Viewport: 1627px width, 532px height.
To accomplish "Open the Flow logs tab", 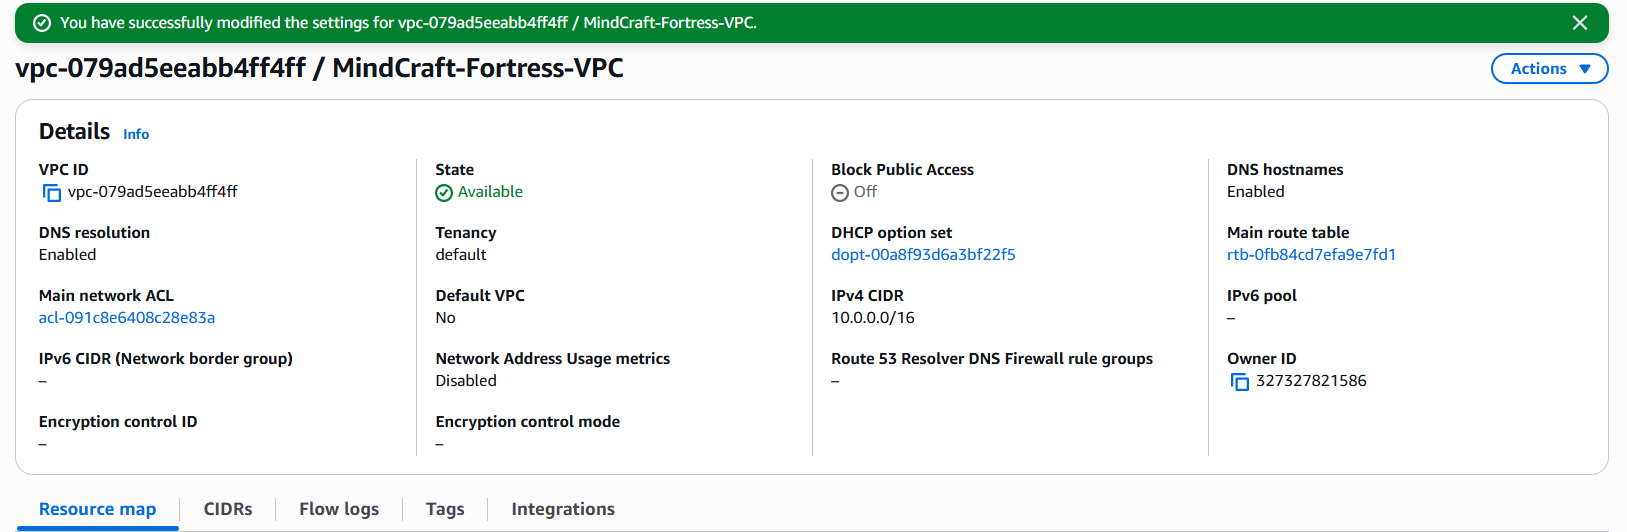I will pyautogui.click(x=339, y=509).
